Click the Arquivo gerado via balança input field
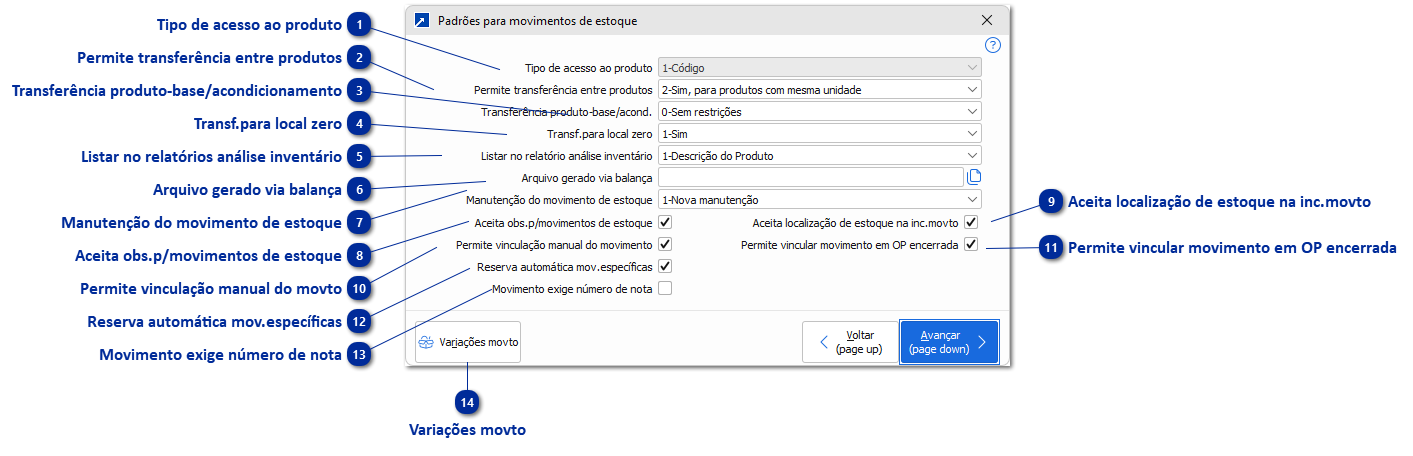This screenshot has height=456, width=1413. 810,177
